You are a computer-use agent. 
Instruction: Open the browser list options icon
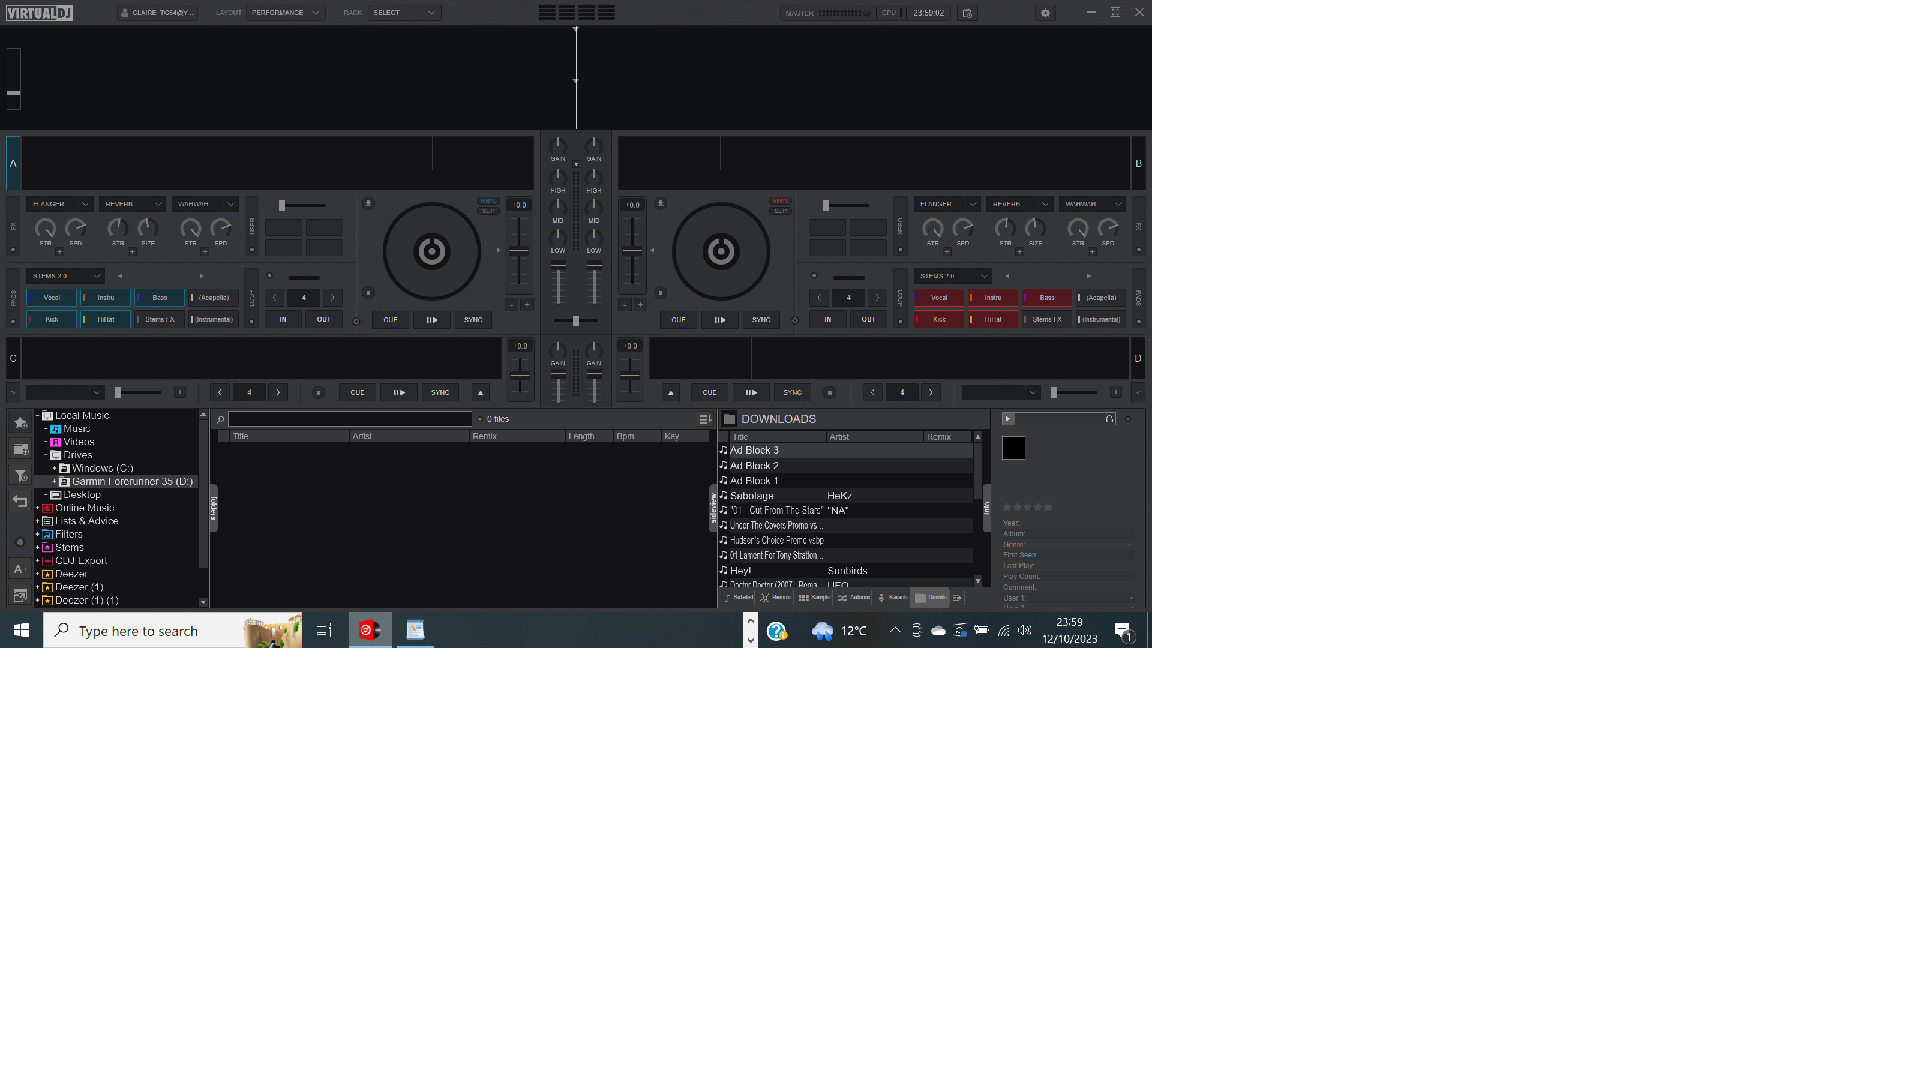(705, 420)
